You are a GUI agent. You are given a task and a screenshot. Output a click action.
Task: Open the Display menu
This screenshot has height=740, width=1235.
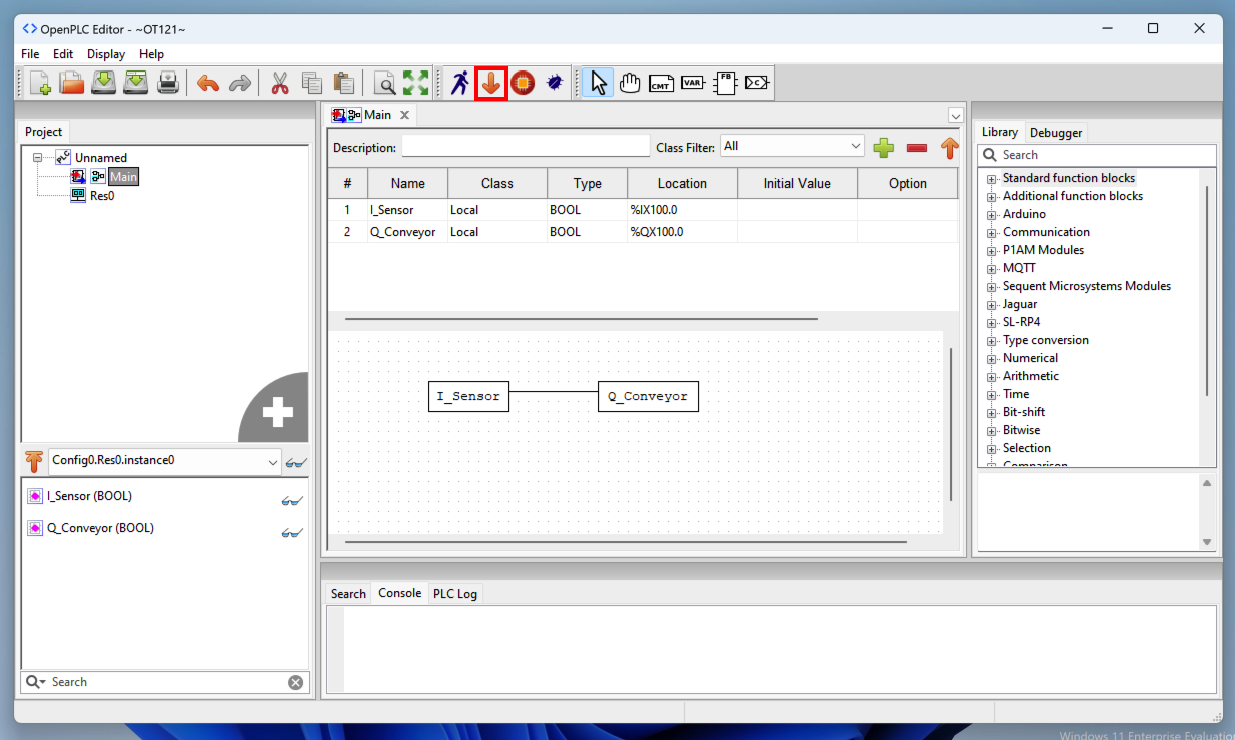point(106,54)
